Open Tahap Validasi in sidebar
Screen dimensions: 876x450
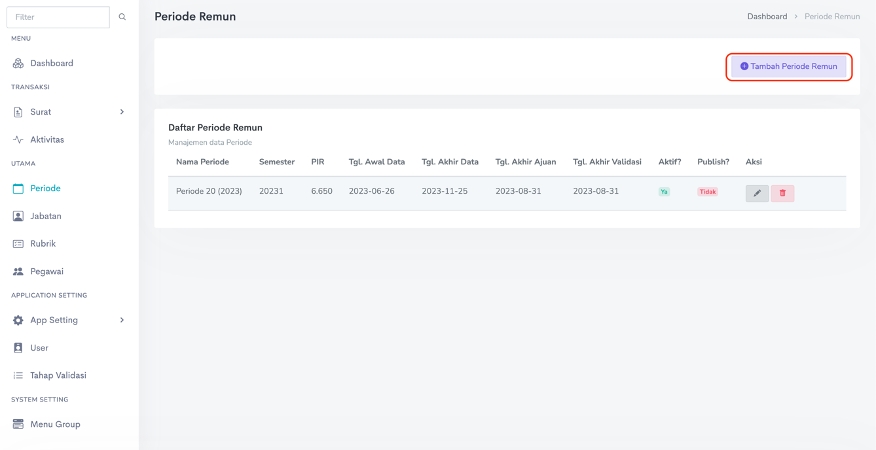click(58, 376)
